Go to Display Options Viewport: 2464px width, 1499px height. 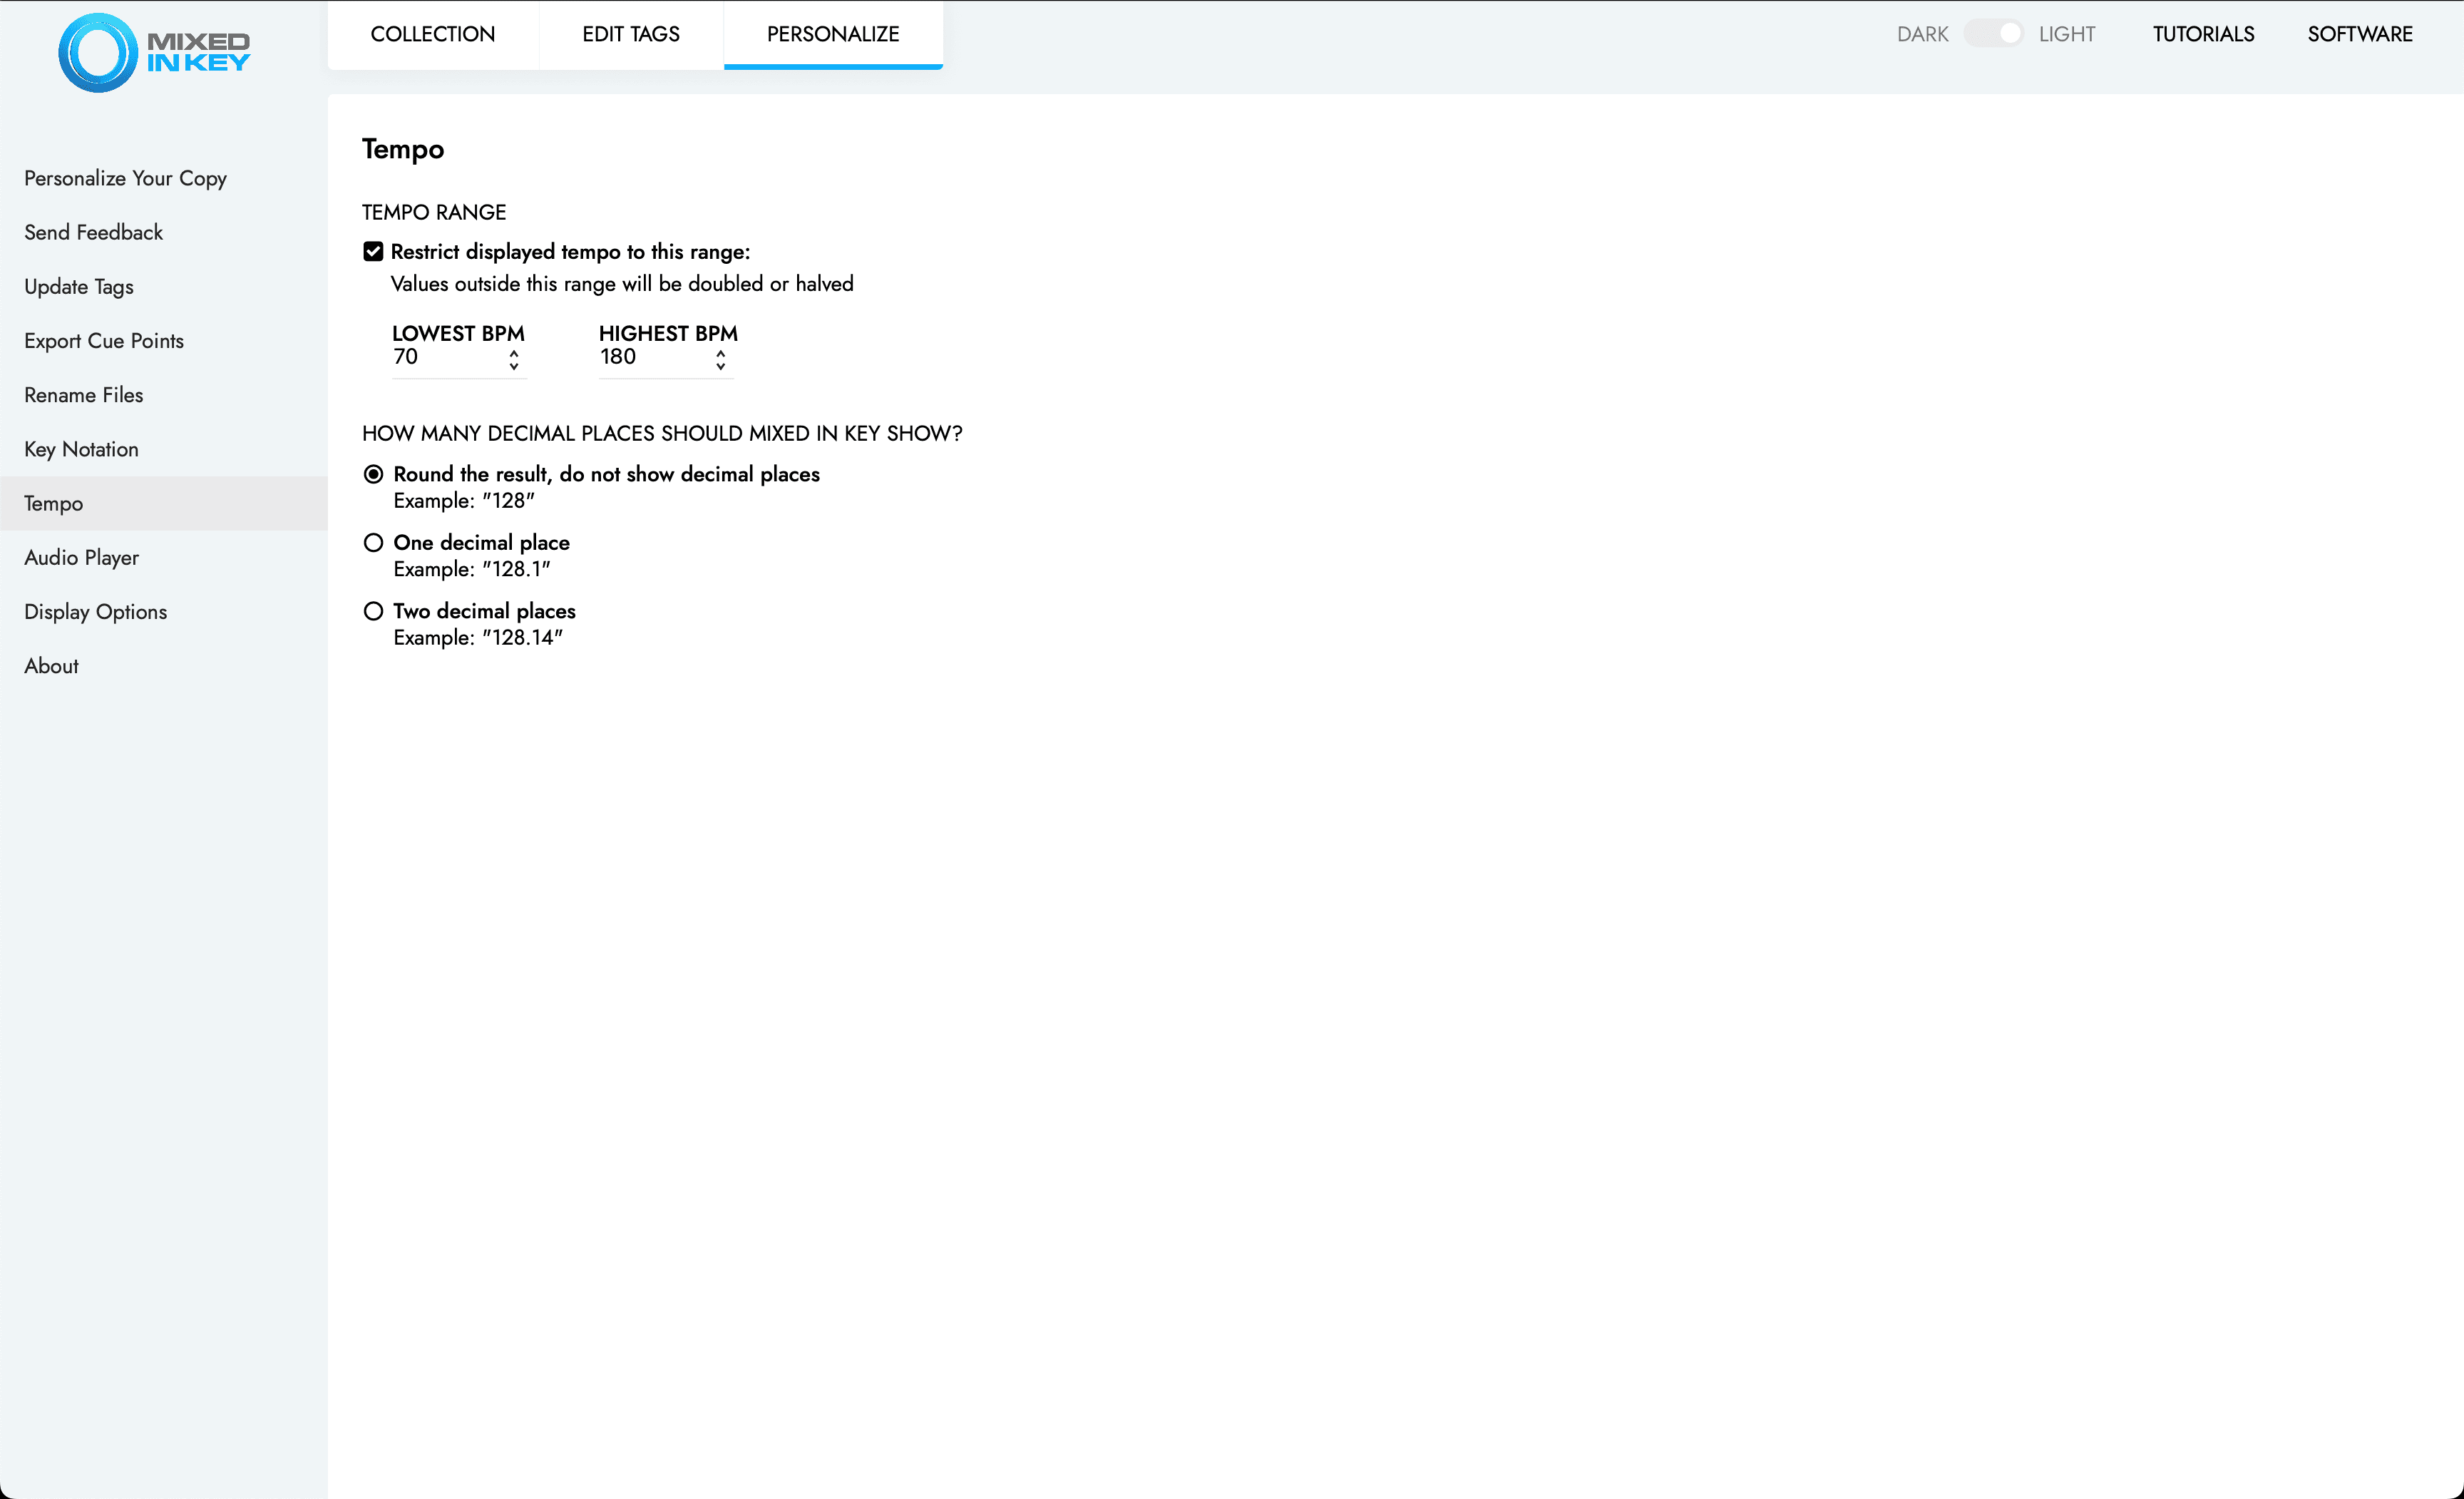[164, 611]
